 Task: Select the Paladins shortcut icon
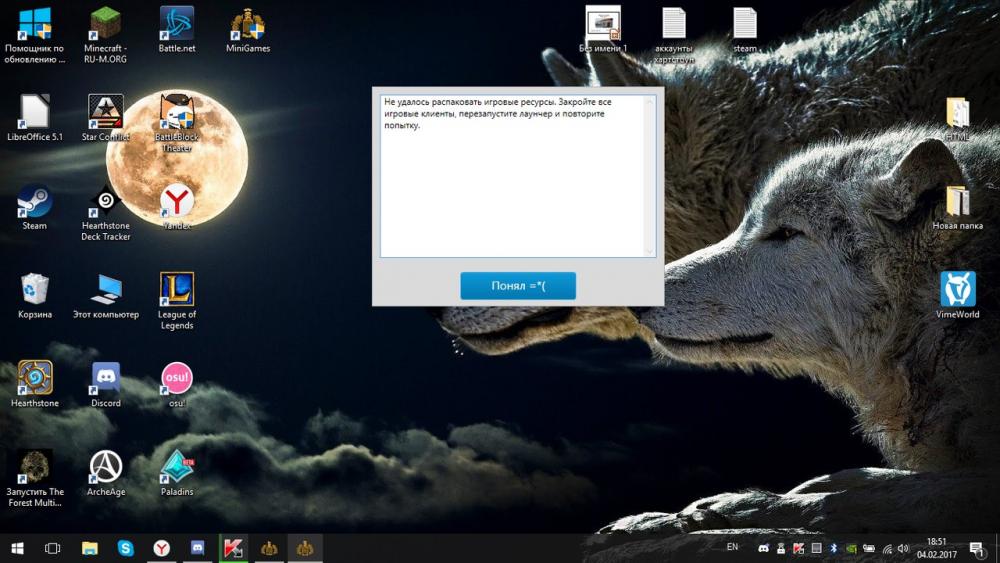coord(177,467)
